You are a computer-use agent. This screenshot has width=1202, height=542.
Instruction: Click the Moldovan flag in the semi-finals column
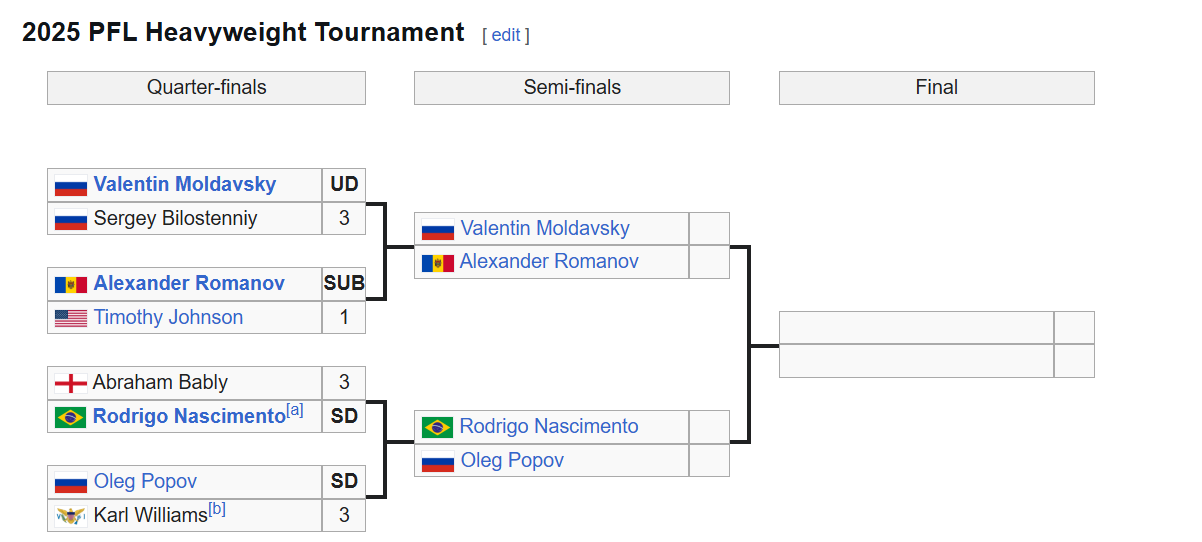point(438,263)
